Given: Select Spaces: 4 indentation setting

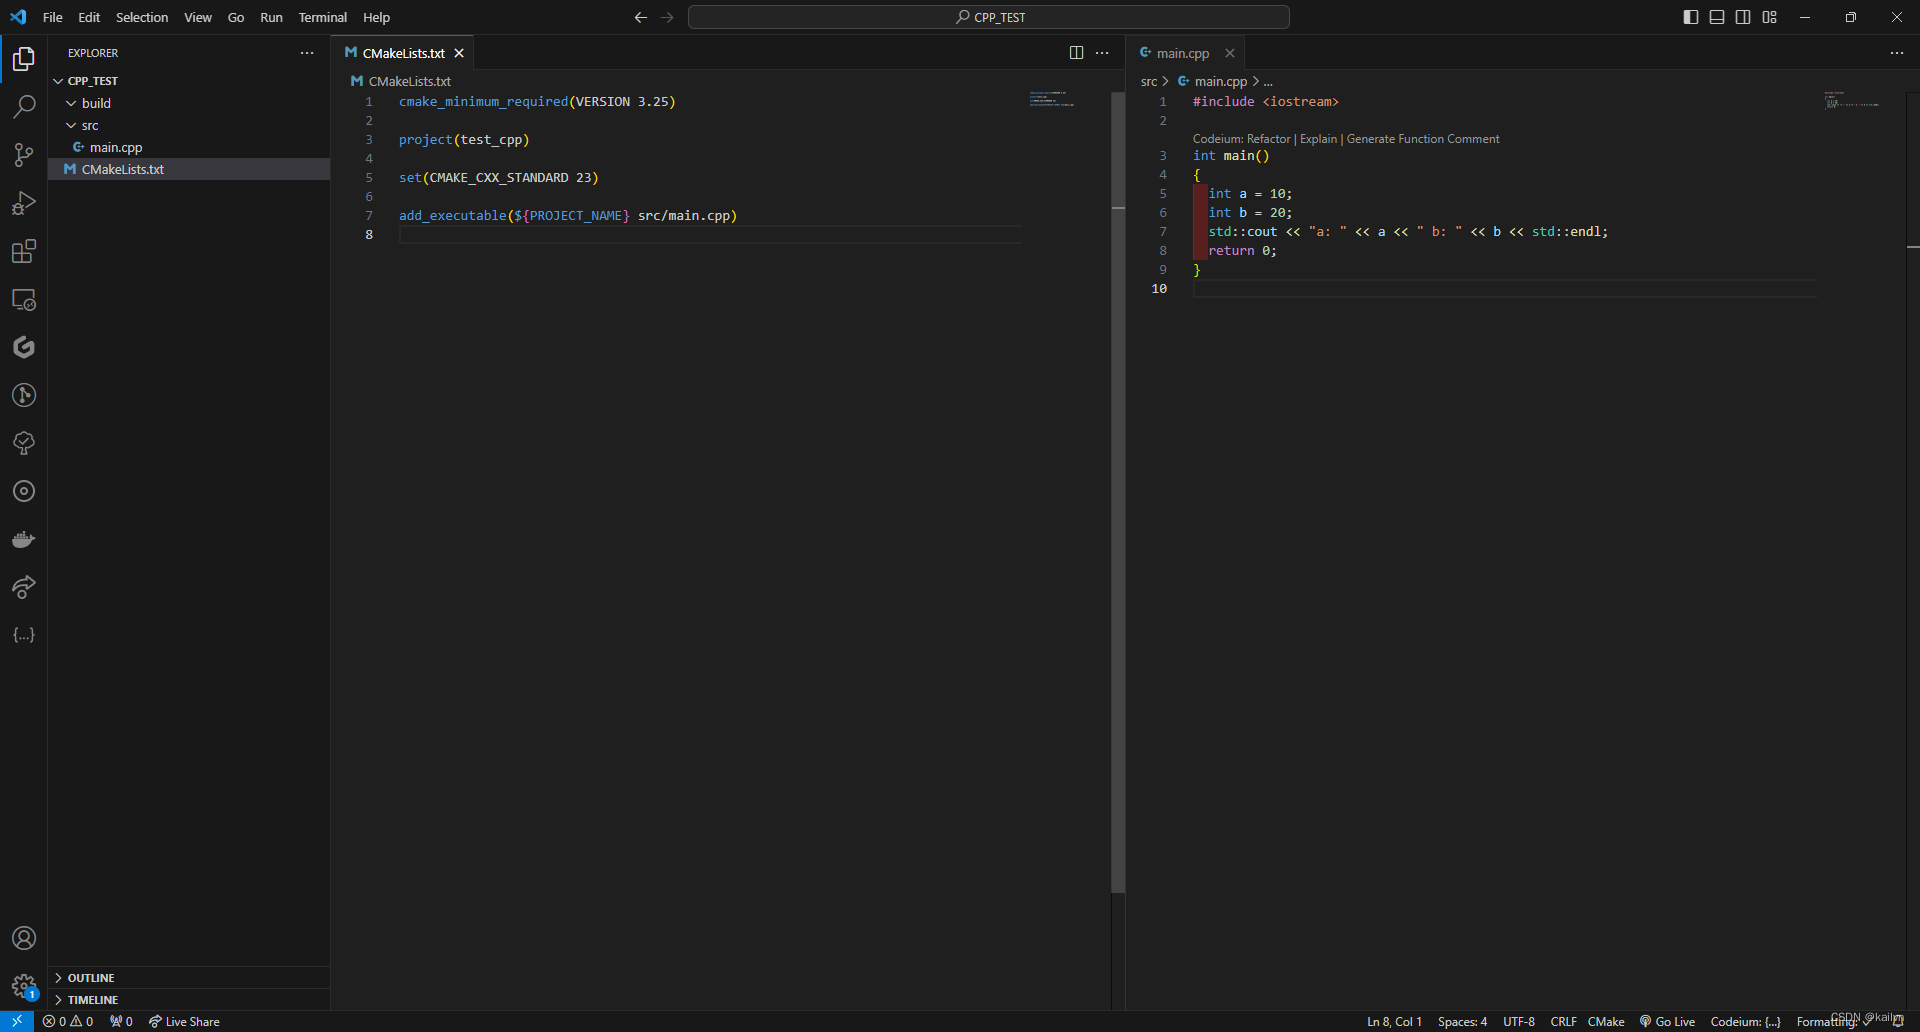Looking at the screenshot, I should tap(1462, 1021).
